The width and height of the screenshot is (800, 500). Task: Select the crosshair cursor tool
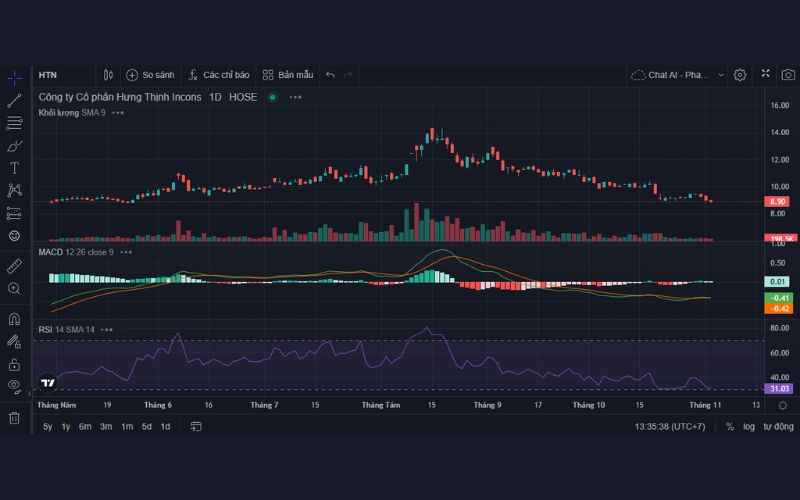pyautogui.click(x=14, y=77)
